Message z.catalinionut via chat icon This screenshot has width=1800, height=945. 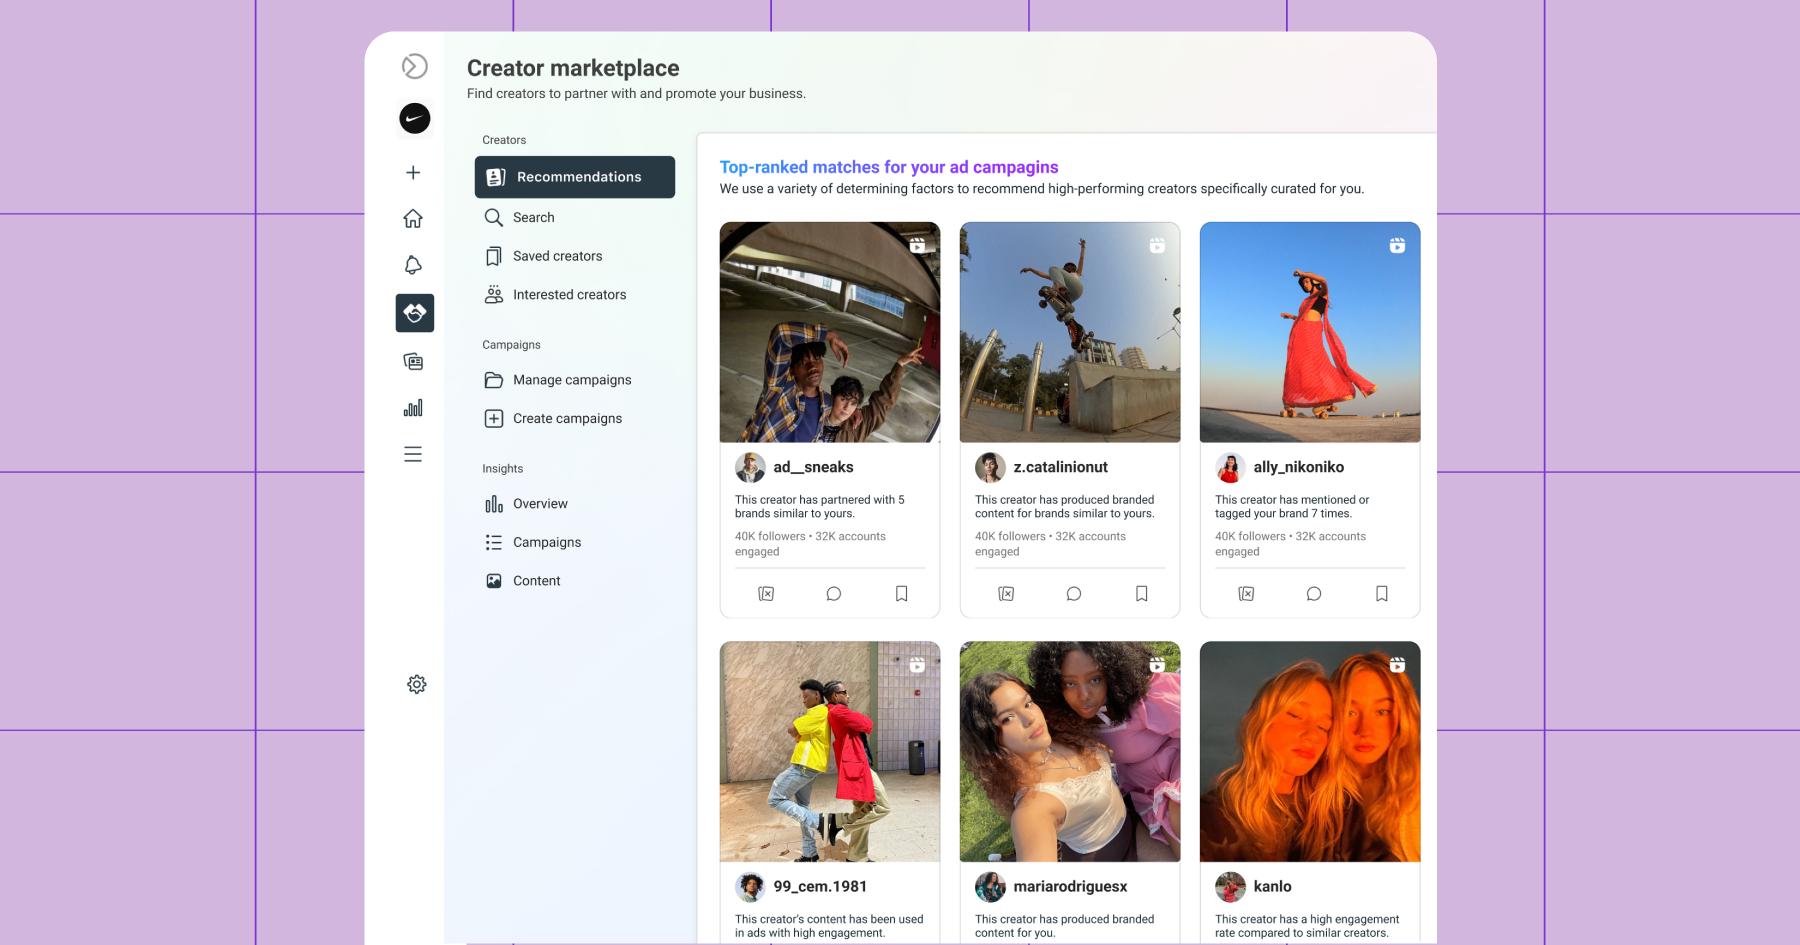(1074, 594)
